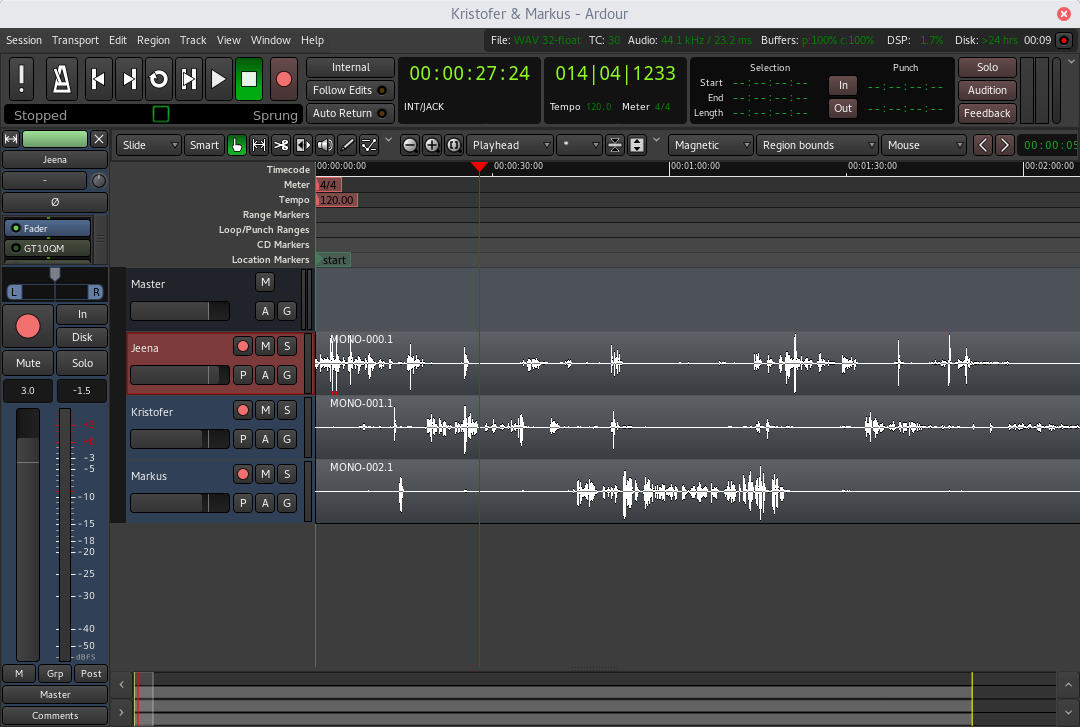Nudge backward with left arrow button
Screen dimensions: 1080x727
[x=983, y=145]
